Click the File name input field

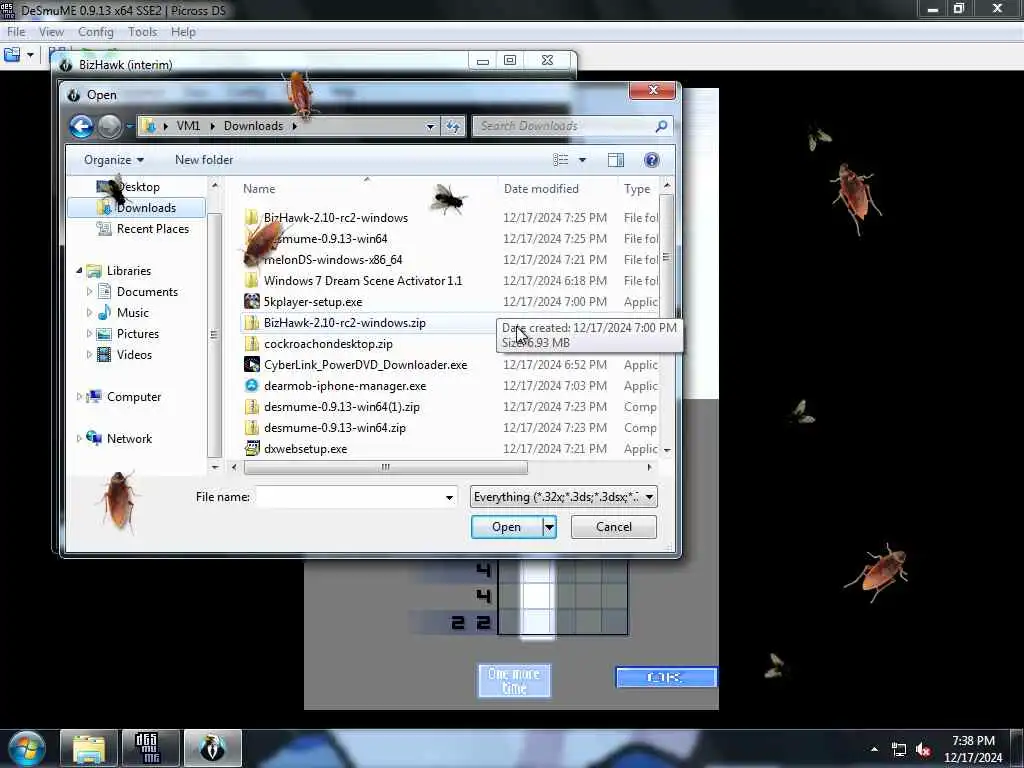[349, 497]
